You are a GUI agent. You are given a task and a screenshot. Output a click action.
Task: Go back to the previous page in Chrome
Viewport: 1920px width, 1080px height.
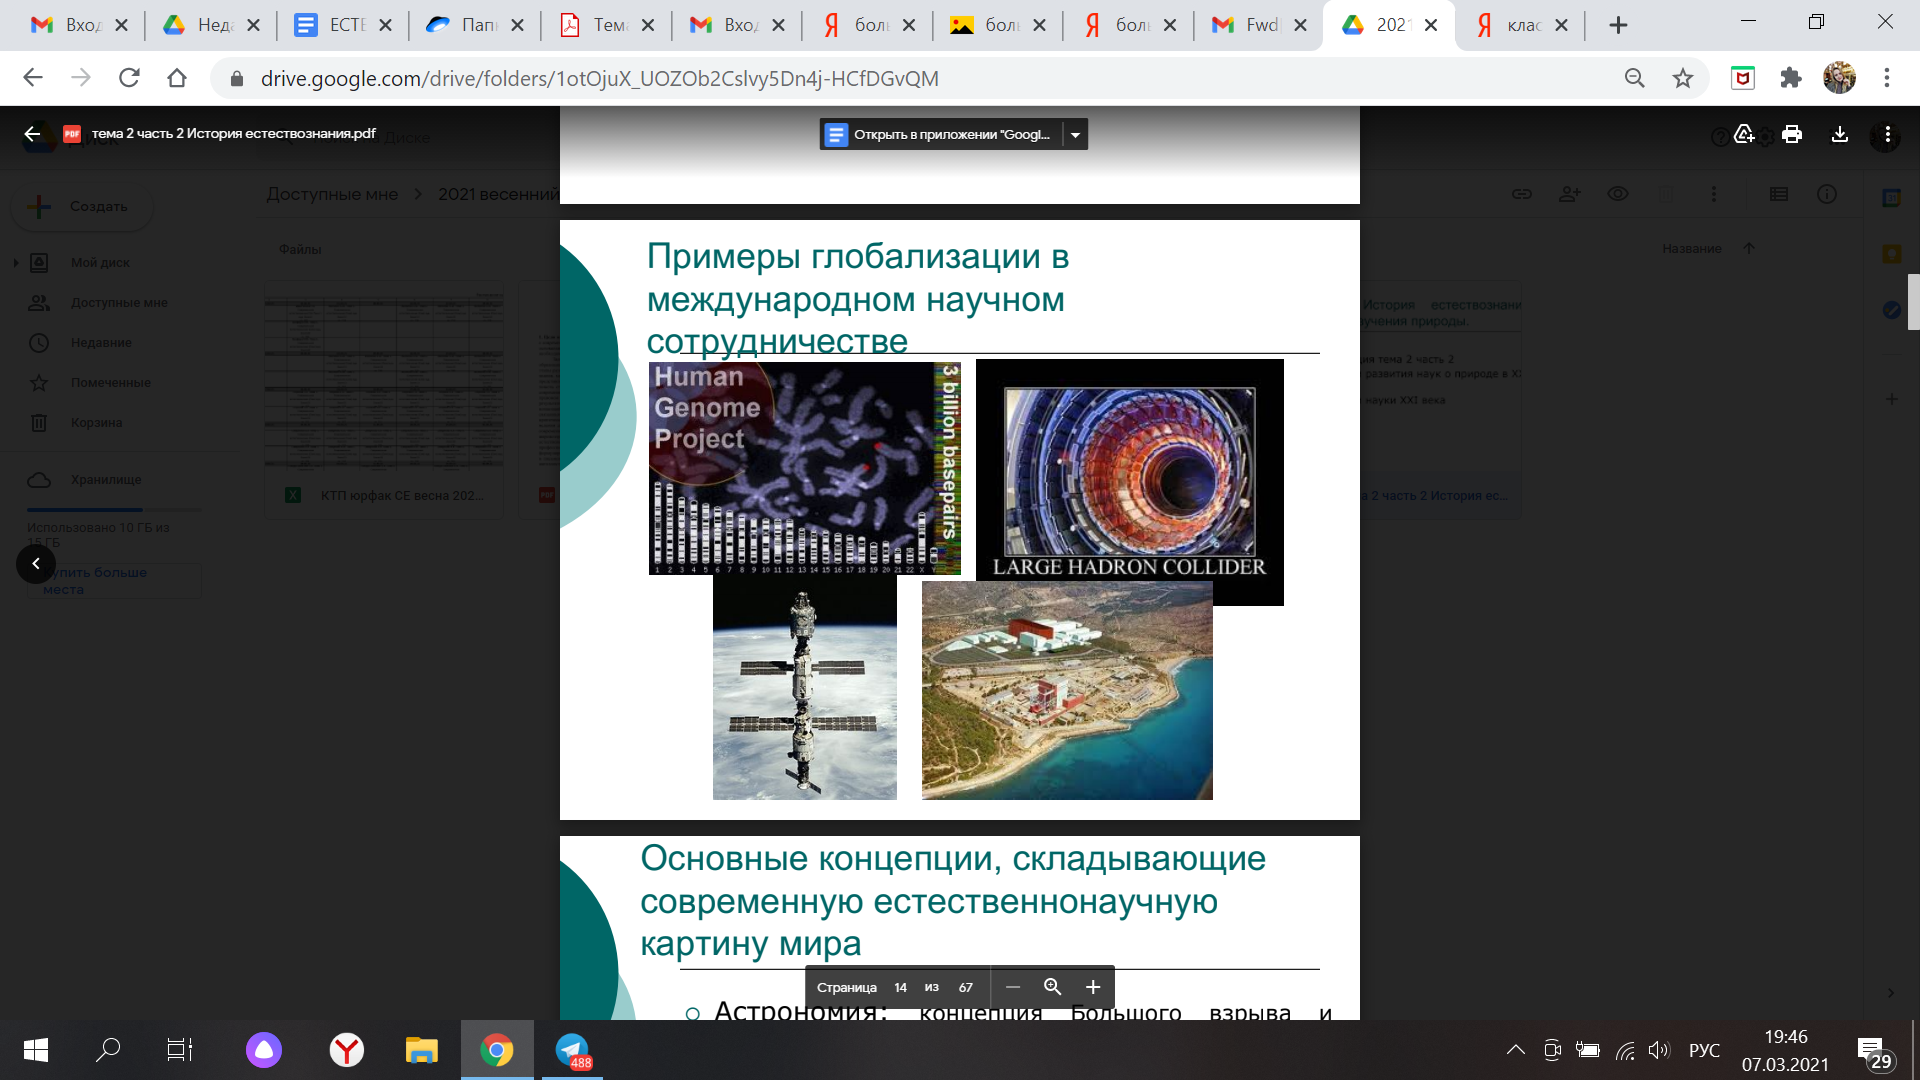pos(33,78)
